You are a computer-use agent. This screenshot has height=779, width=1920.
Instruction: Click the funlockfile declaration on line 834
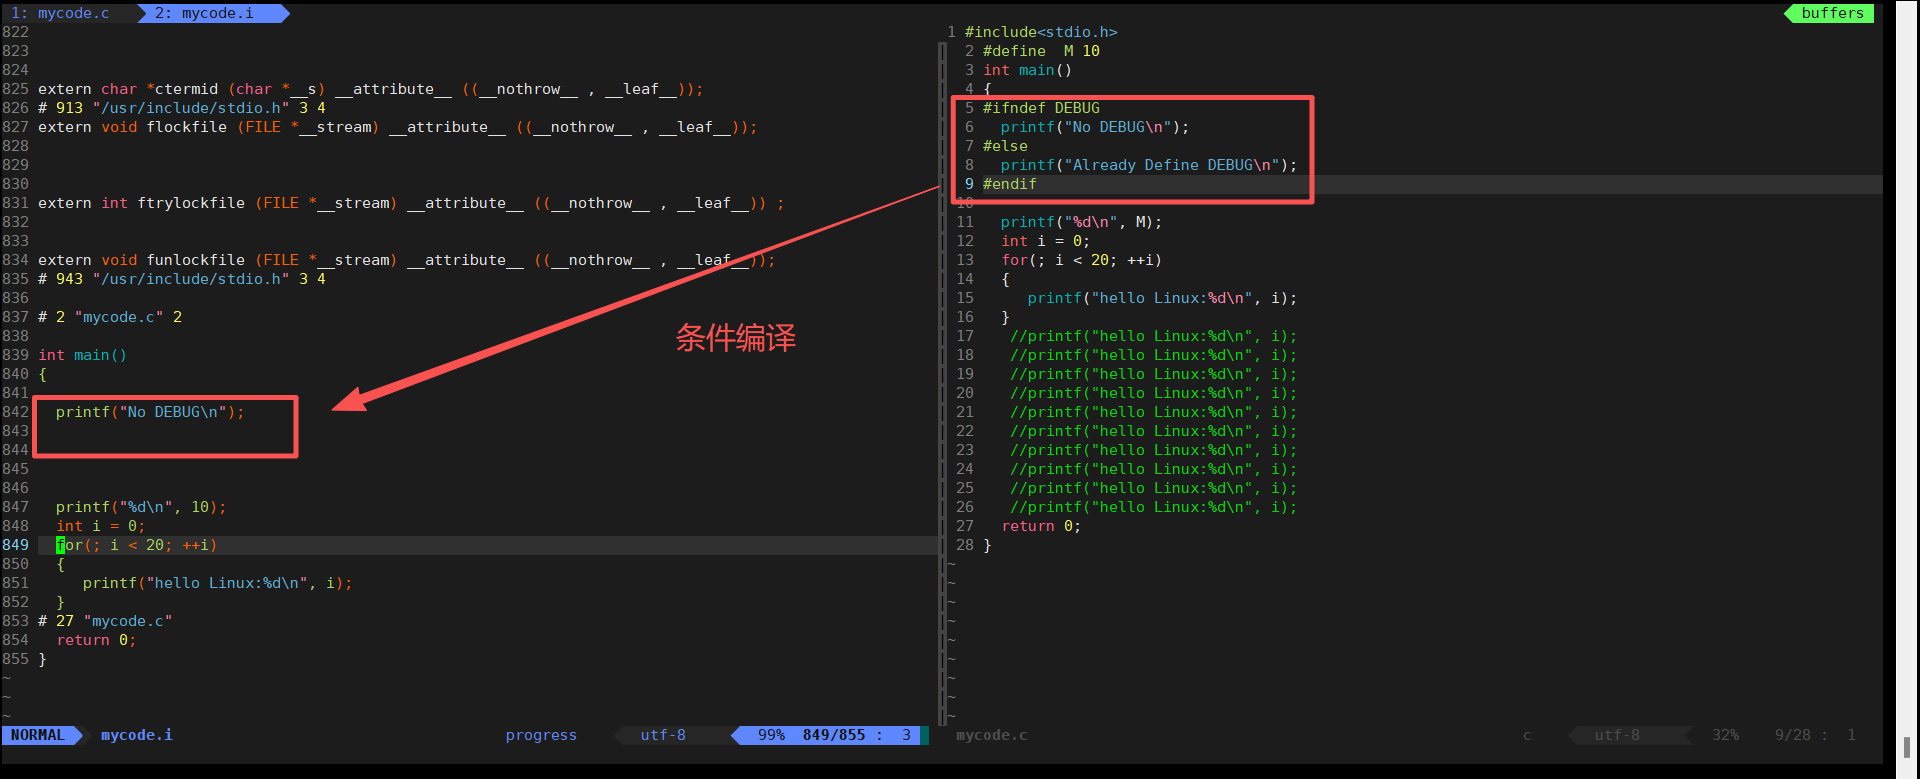coord(407,260)
